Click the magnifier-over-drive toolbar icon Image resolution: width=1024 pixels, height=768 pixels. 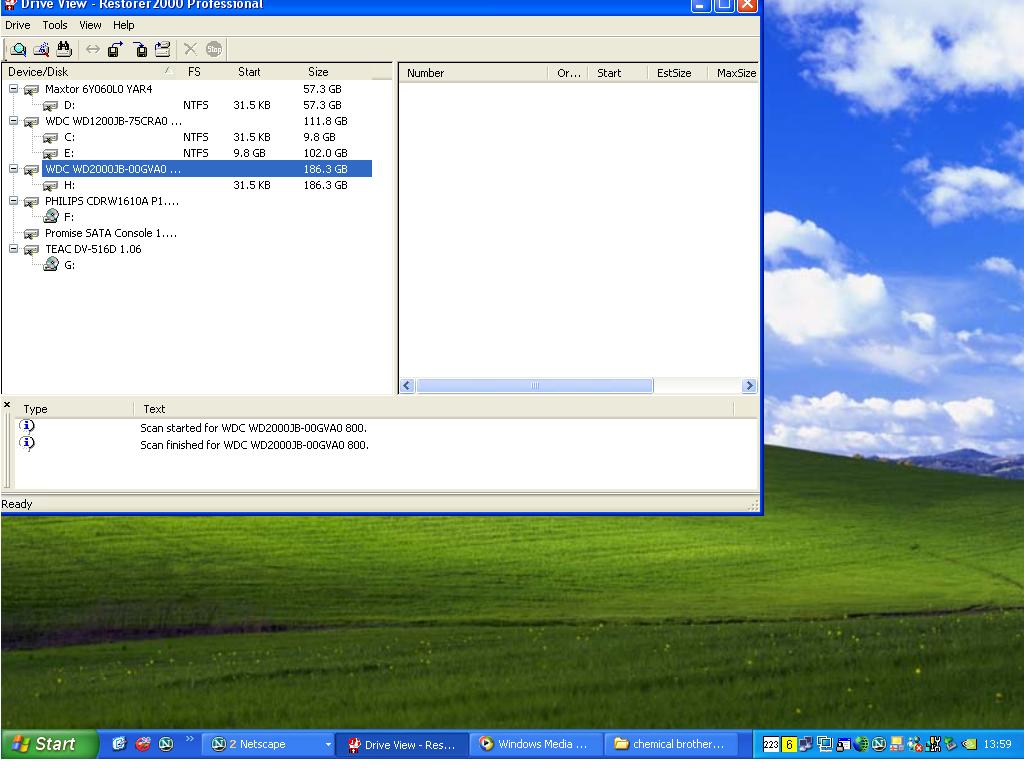[18, 49]
